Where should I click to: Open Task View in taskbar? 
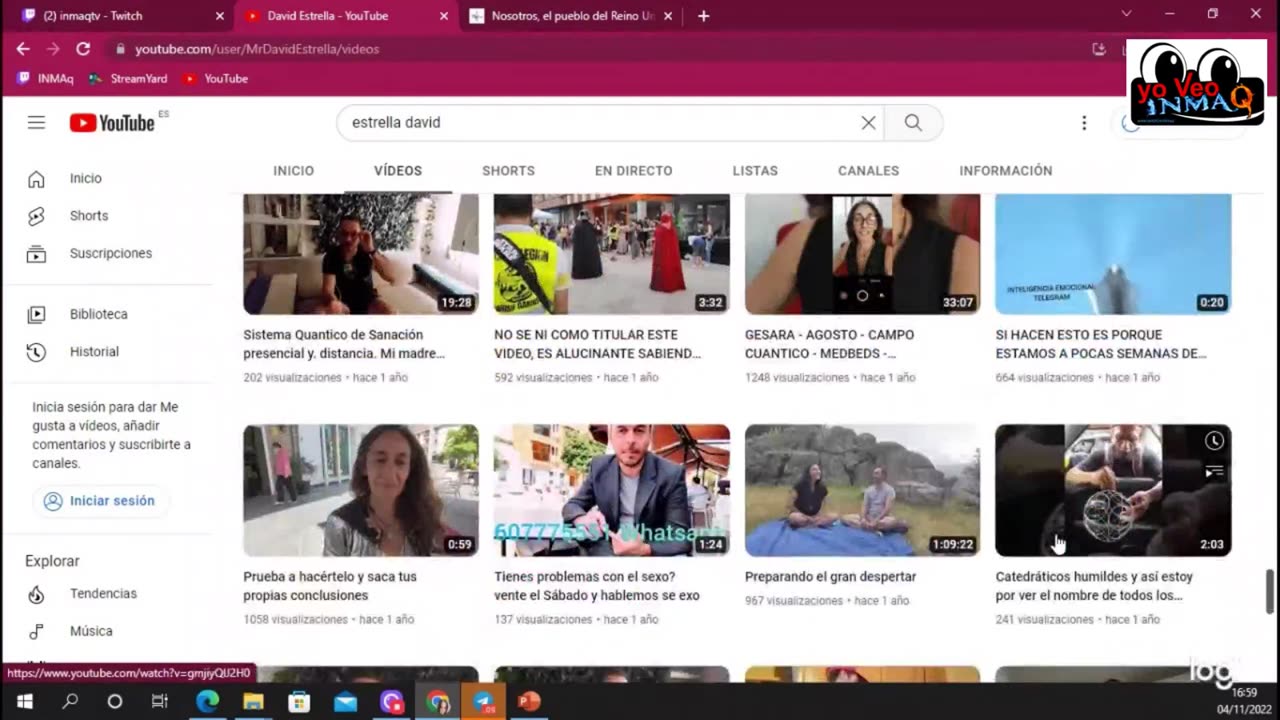[160, 702]
